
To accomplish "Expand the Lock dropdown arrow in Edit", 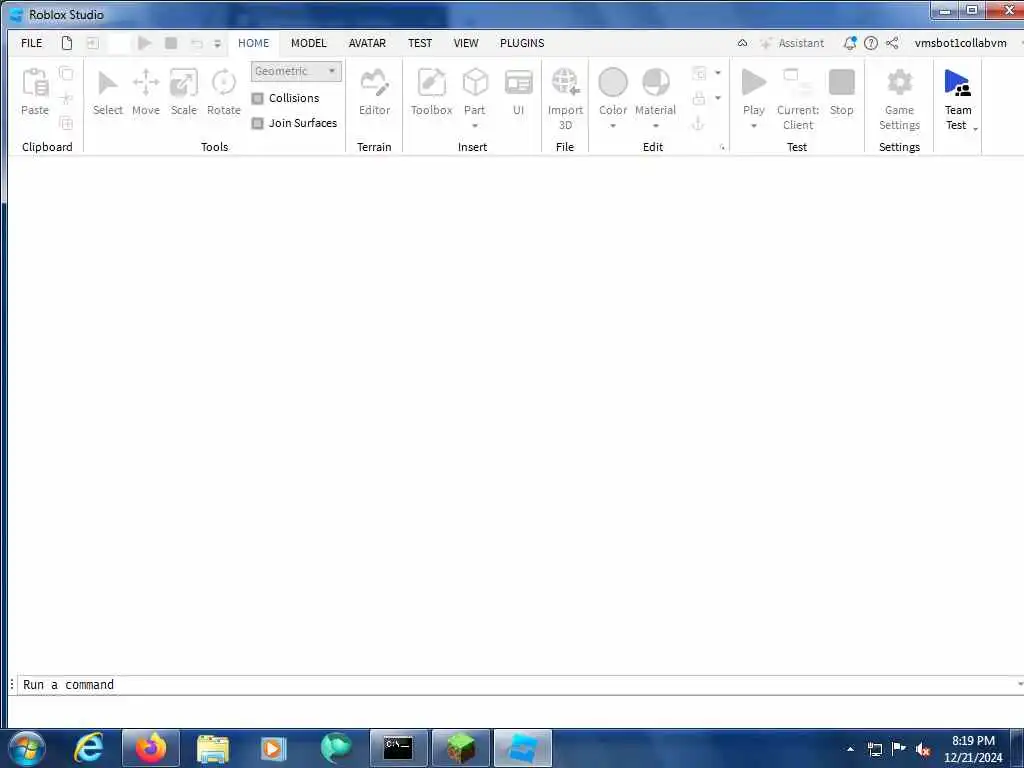I will [x=718, y=98].
